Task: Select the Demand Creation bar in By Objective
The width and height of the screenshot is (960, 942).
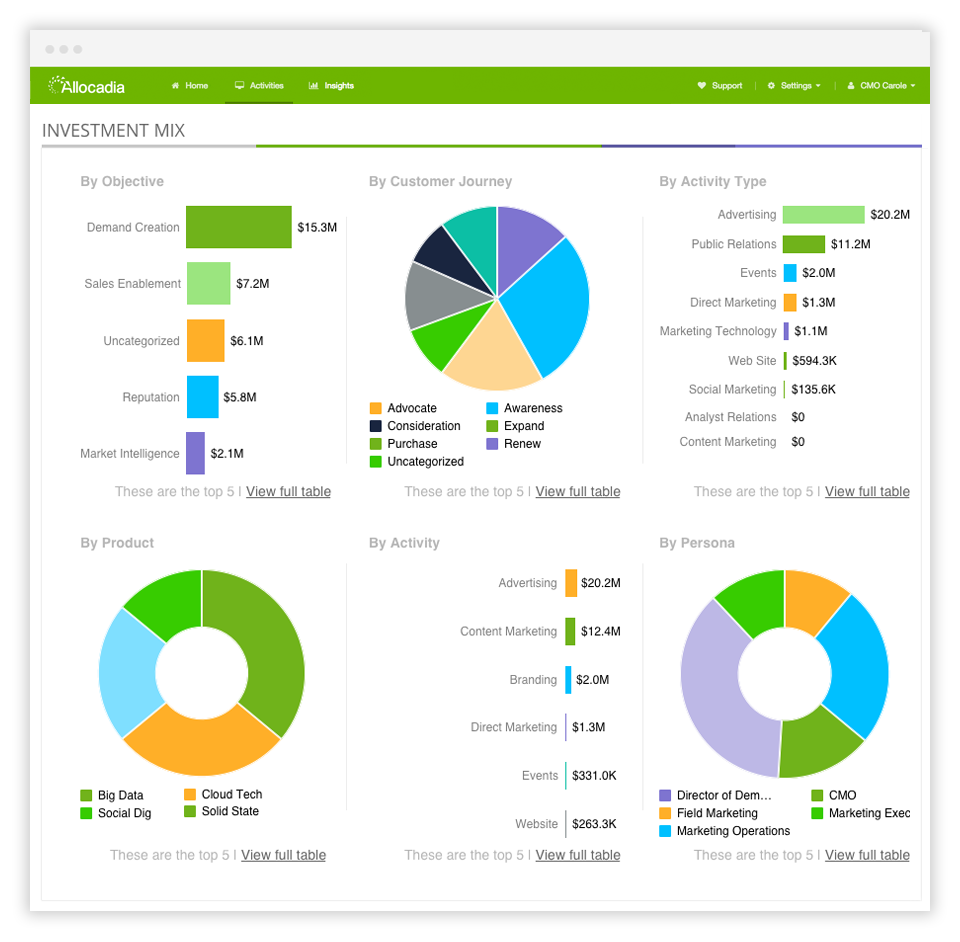Action: 238,227
